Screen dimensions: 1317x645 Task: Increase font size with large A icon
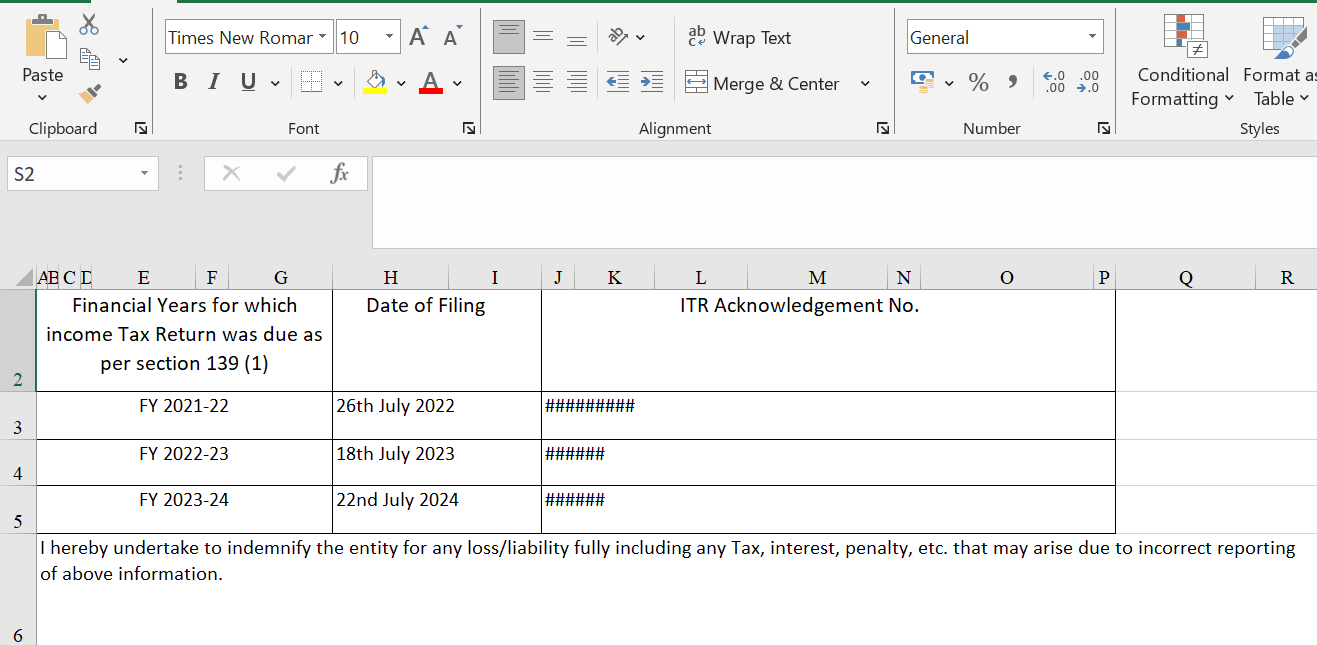pyautogui.click(x=418, y=37)
